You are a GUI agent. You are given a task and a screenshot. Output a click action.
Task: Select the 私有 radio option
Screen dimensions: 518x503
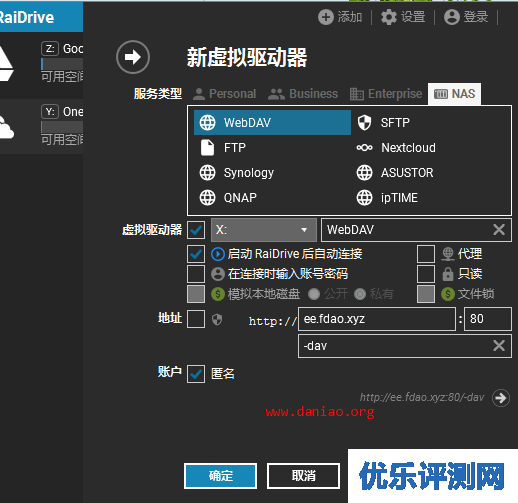point(360,294)
